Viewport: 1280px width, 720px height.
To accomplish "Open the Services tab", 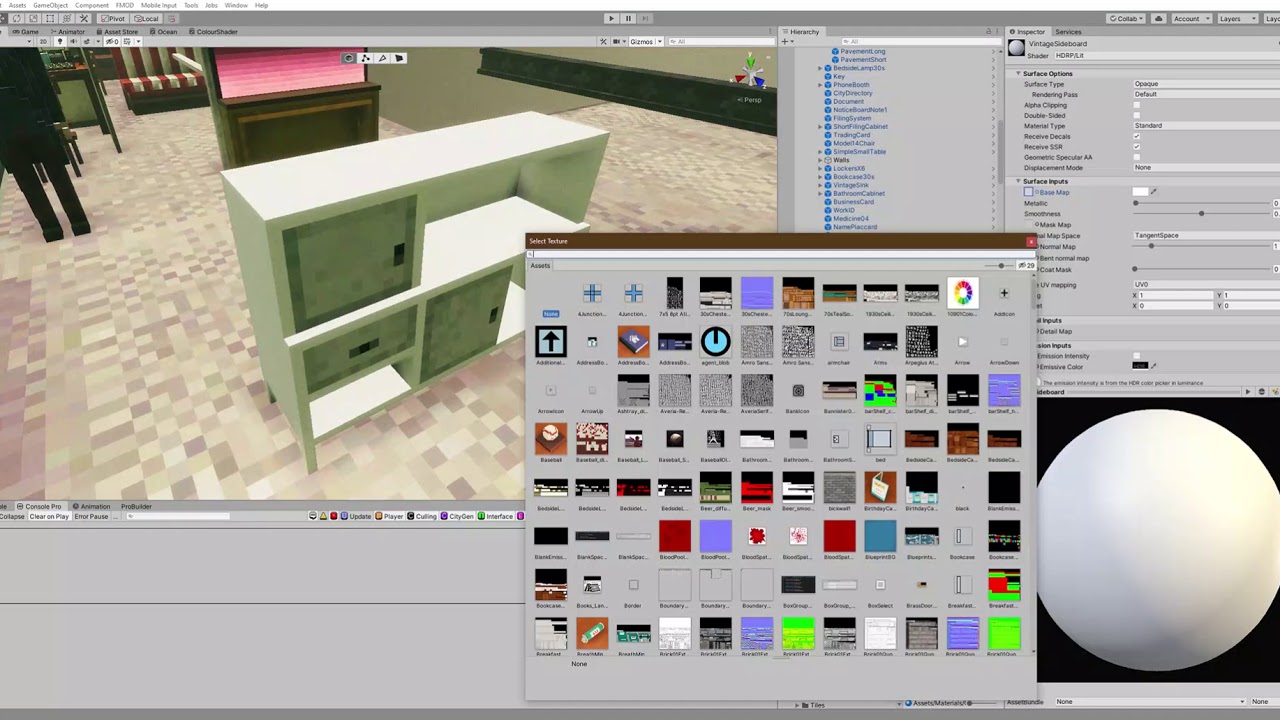I will pyautogui.click(x=1068, y=32).
